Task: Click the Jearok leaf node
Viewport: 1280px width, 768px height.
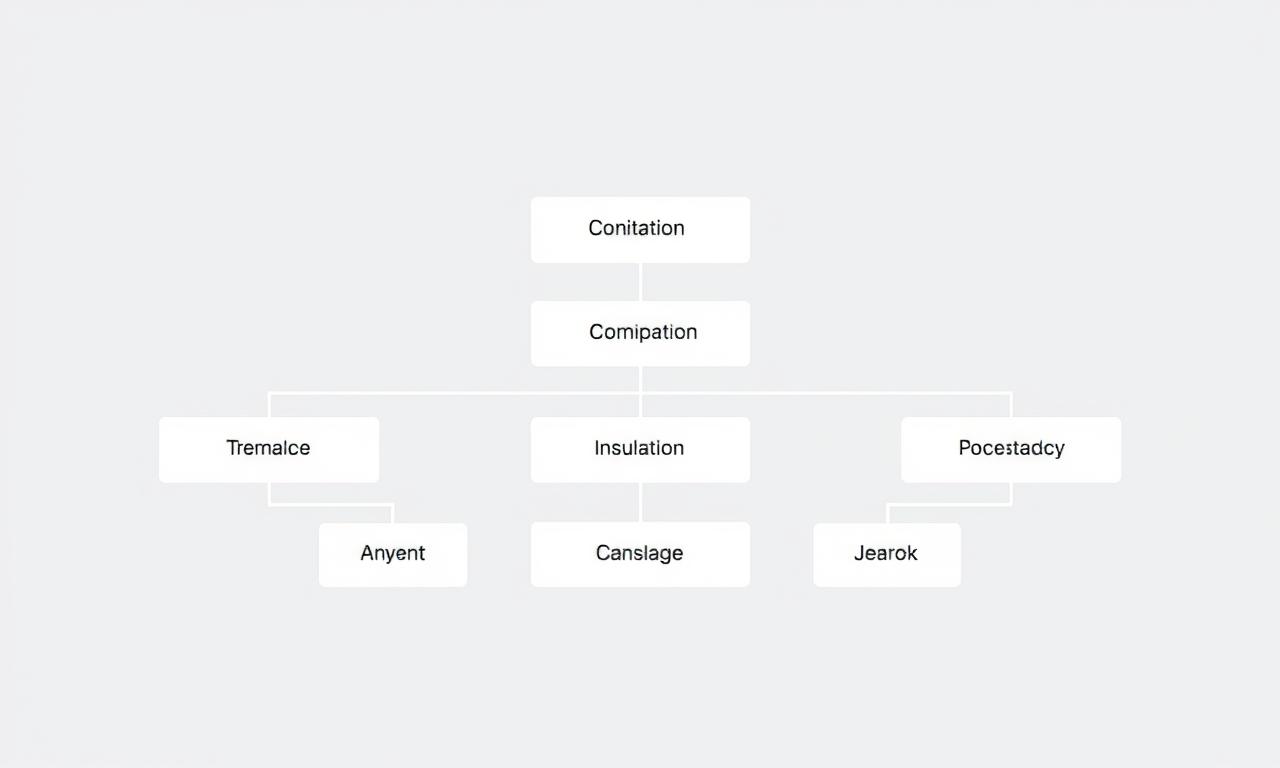Action: [x=886, y=554]
